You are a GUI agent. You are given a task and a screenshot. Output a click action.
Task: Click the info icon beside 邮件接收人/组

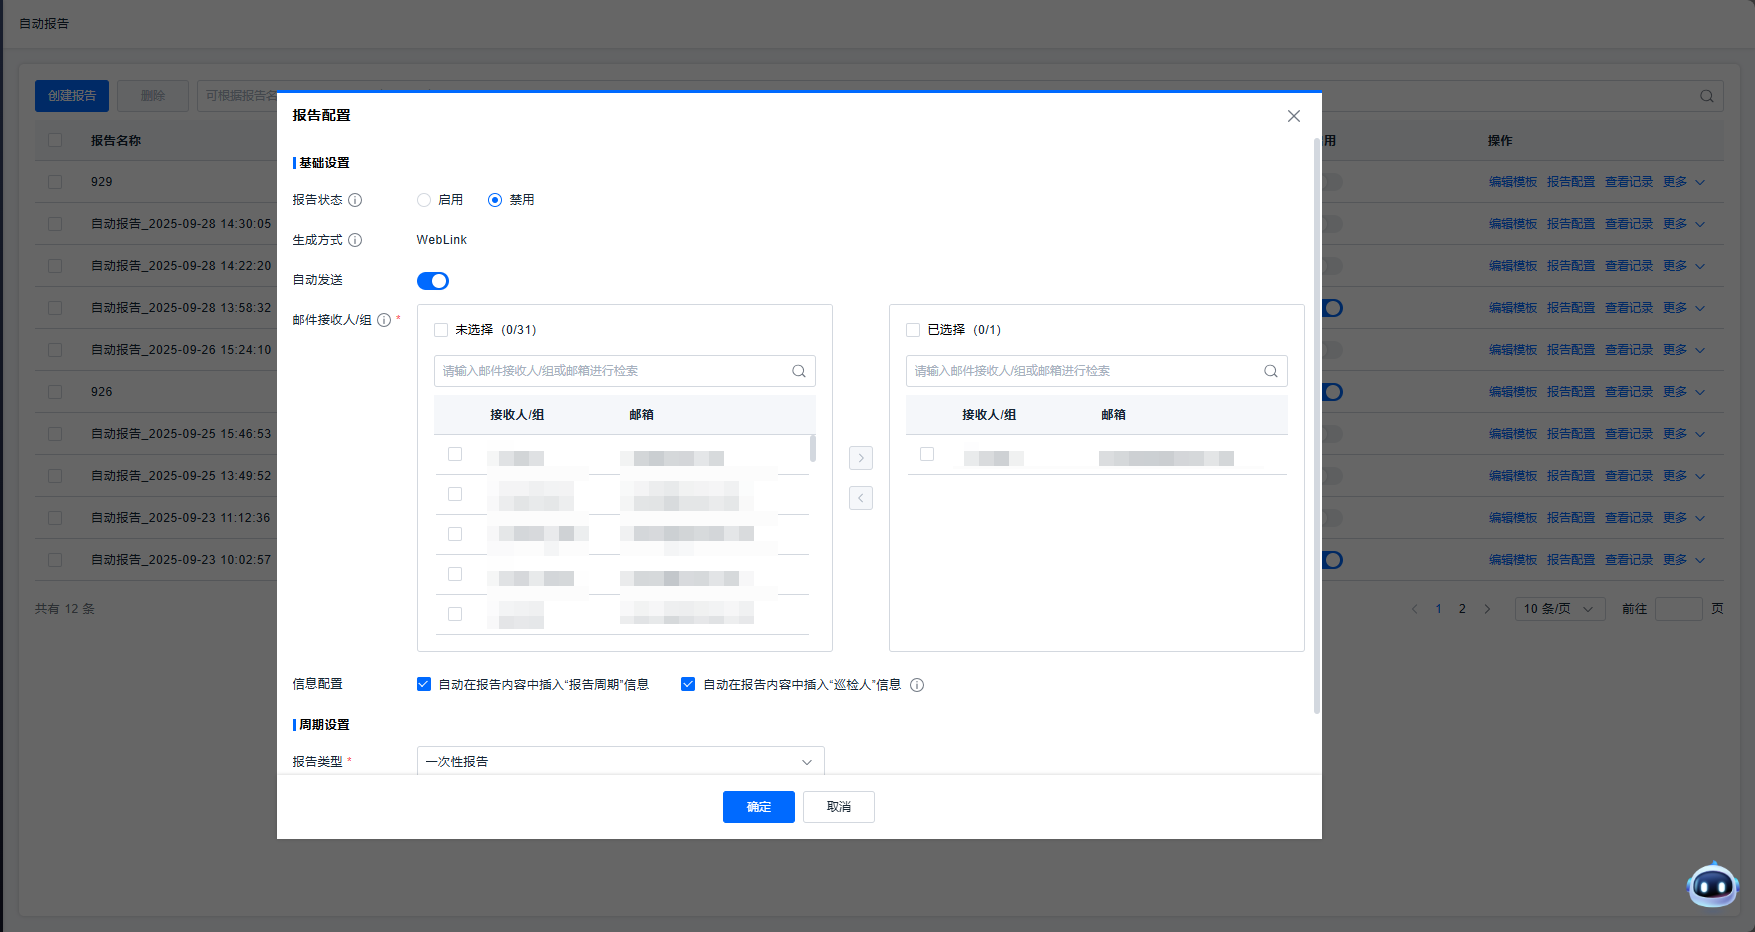(x=384, y=320)
